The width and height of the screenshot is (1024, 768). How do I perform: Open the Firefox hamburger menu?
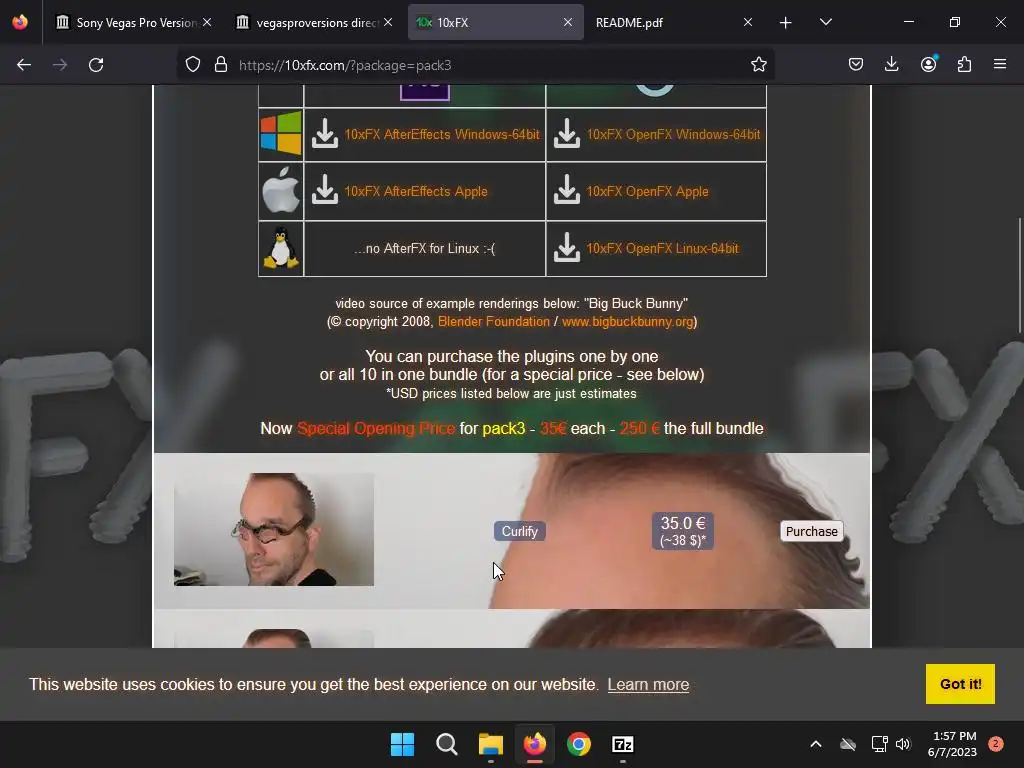pyautogui.click(x=1000, y=64)
